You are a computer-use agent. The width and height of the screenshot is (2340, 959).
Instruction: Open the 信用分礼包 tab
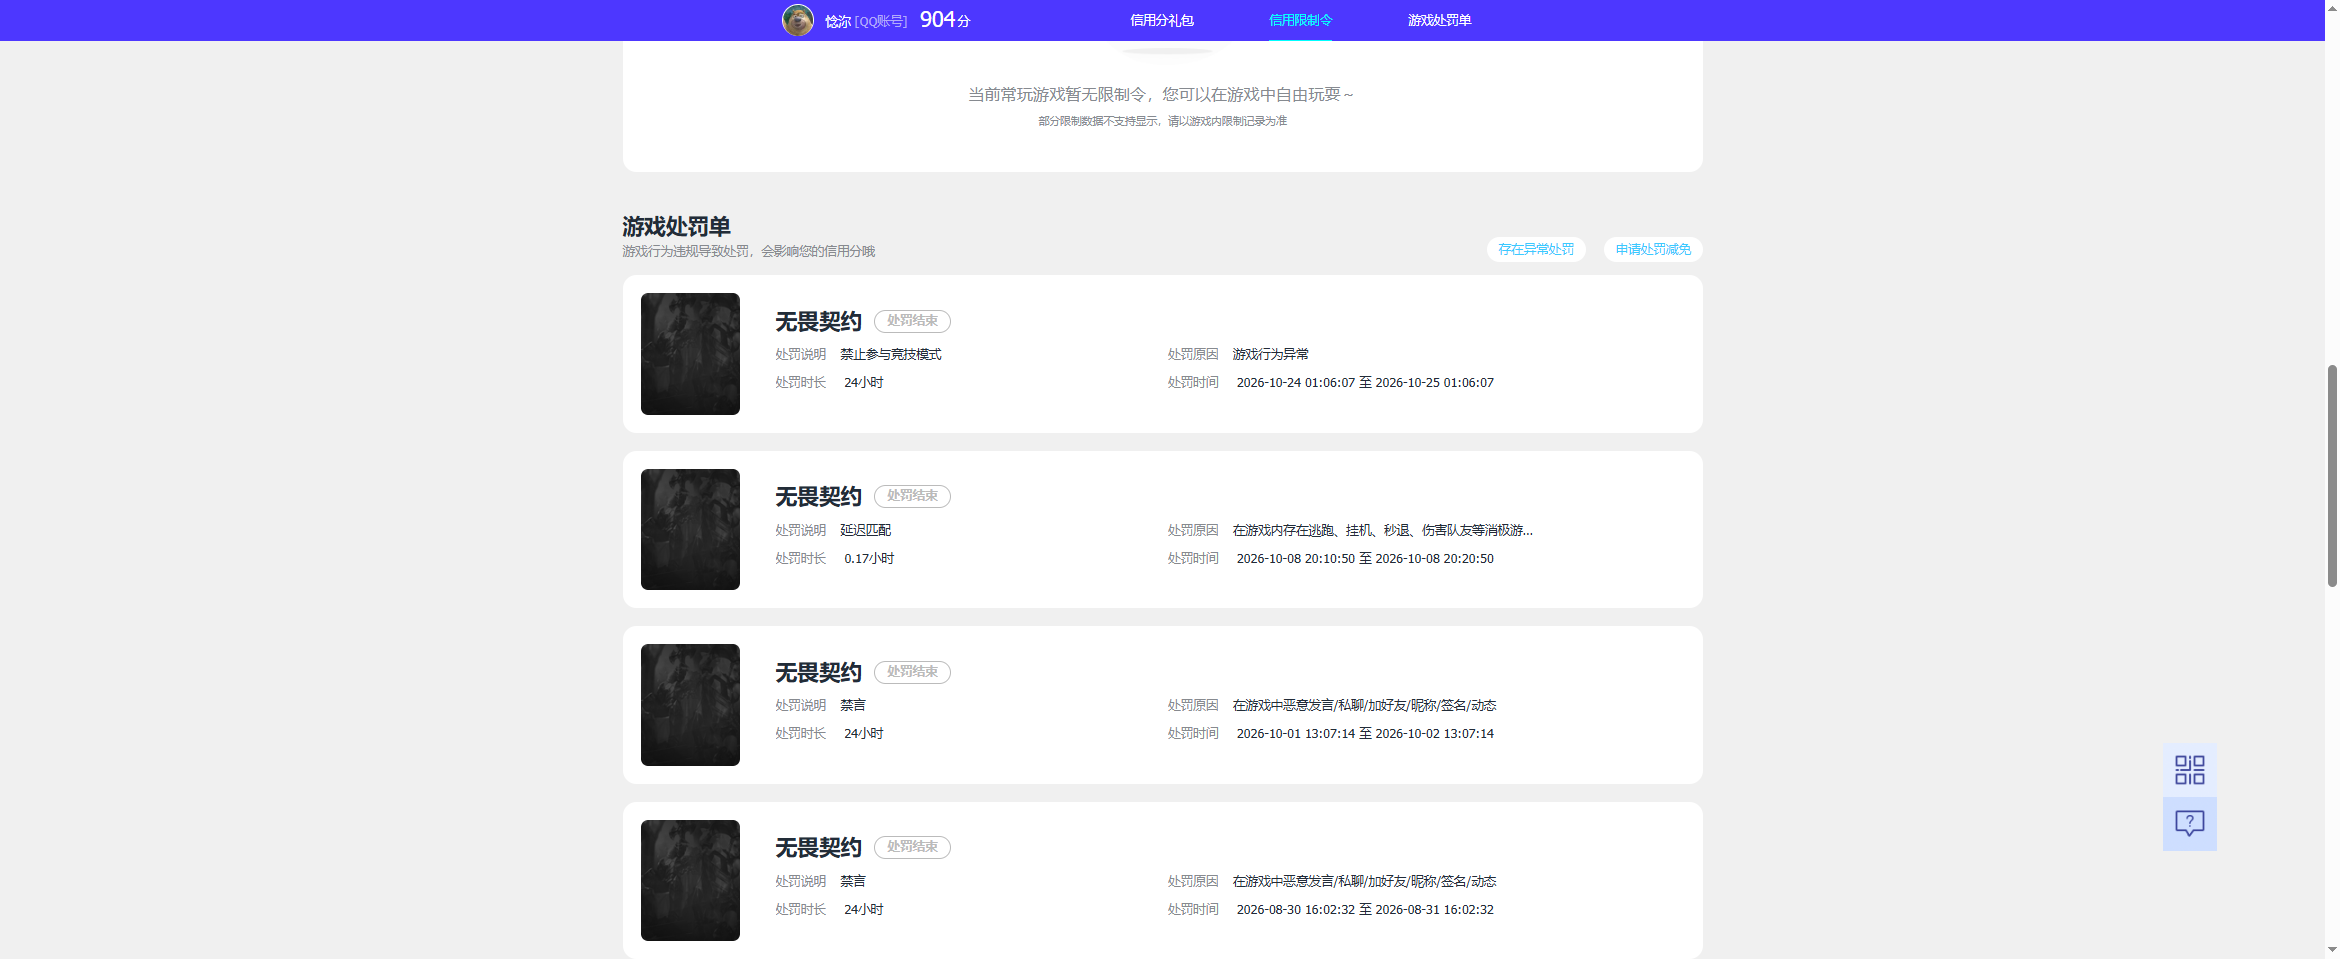coord(1161,20)
